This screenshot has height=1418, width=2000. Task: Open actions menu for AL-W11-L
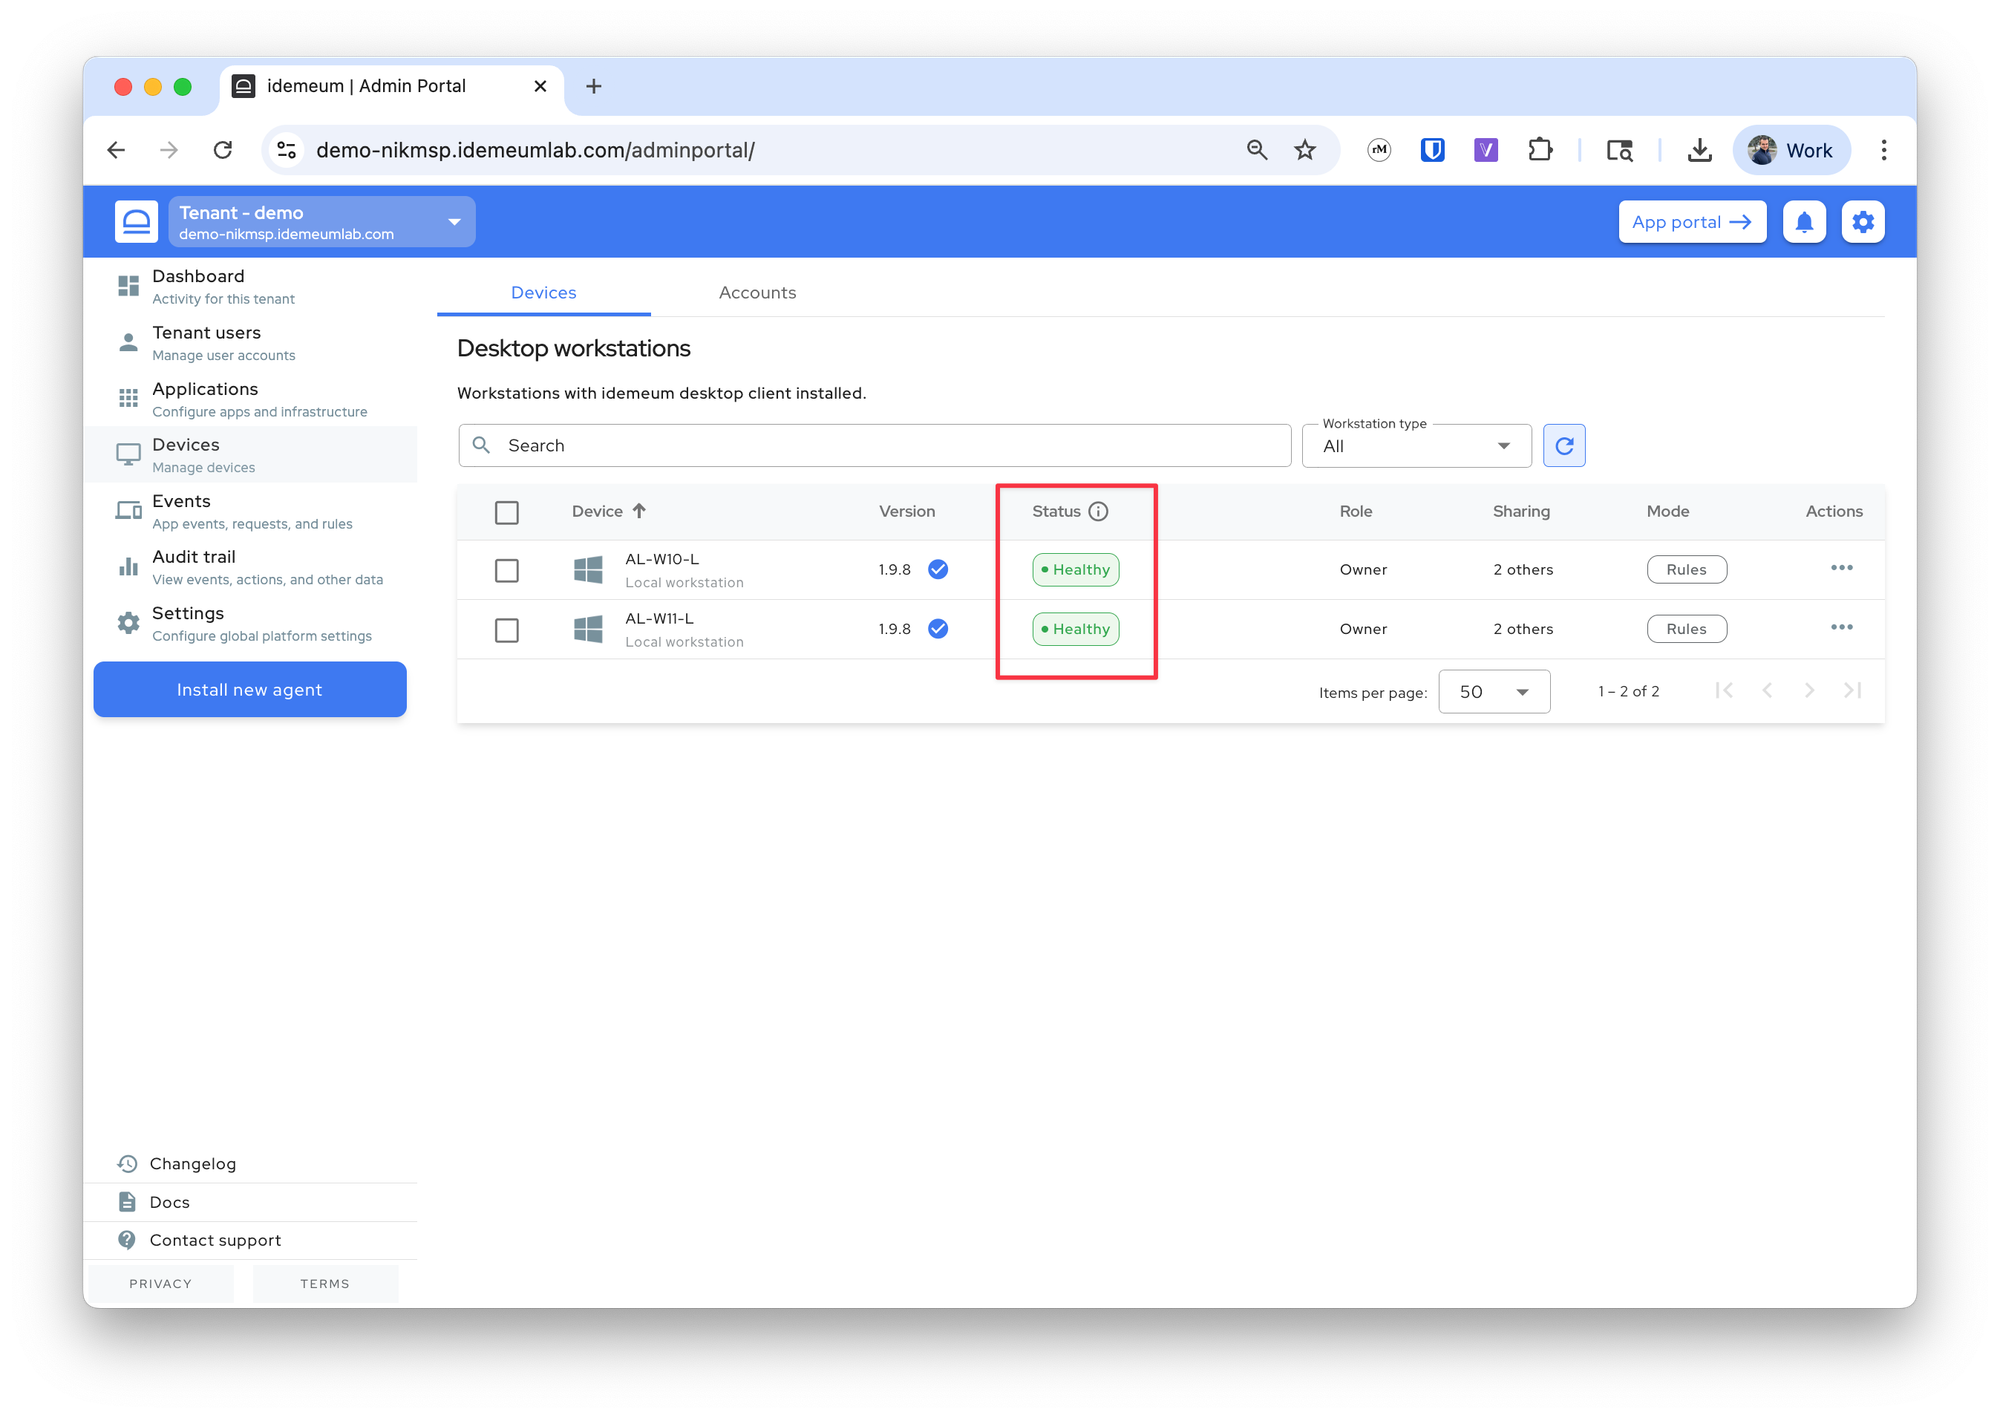pos(1842,628)
